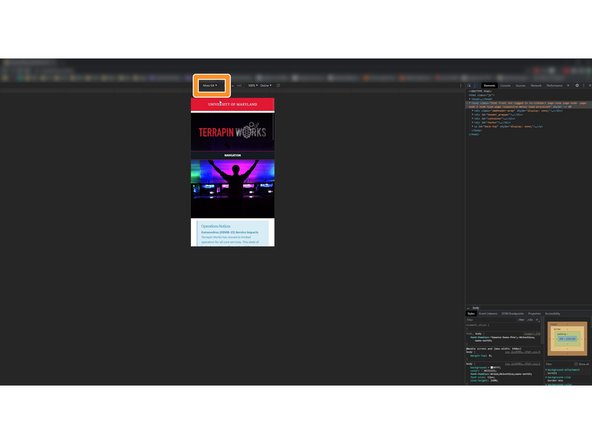Image resolution: width=592 pixels, height=444 pixels.
Task: Open DevTools settings gear icon
Action: pos(577,86)
